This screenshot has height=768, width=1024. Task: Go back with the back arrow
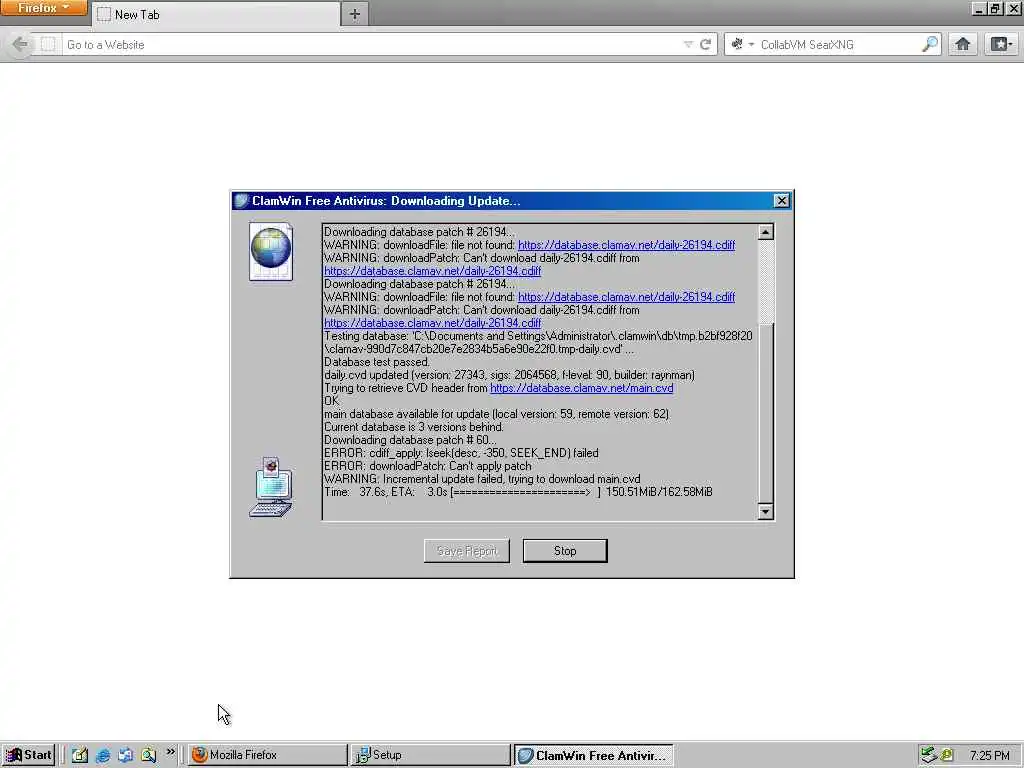[x=20, y=44]
